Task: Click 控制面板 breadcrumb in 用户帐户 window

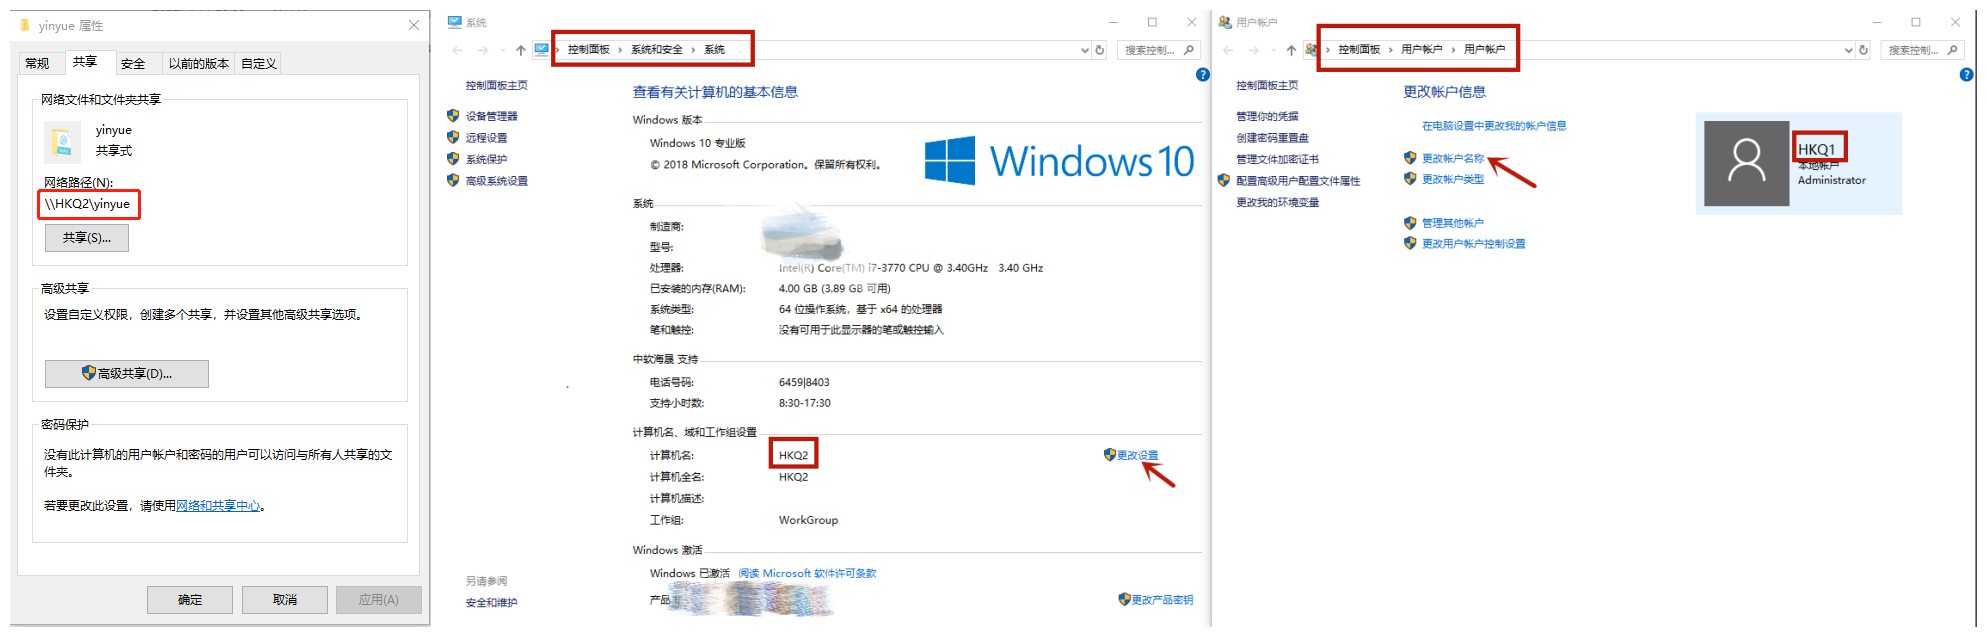Action: 1359,50
